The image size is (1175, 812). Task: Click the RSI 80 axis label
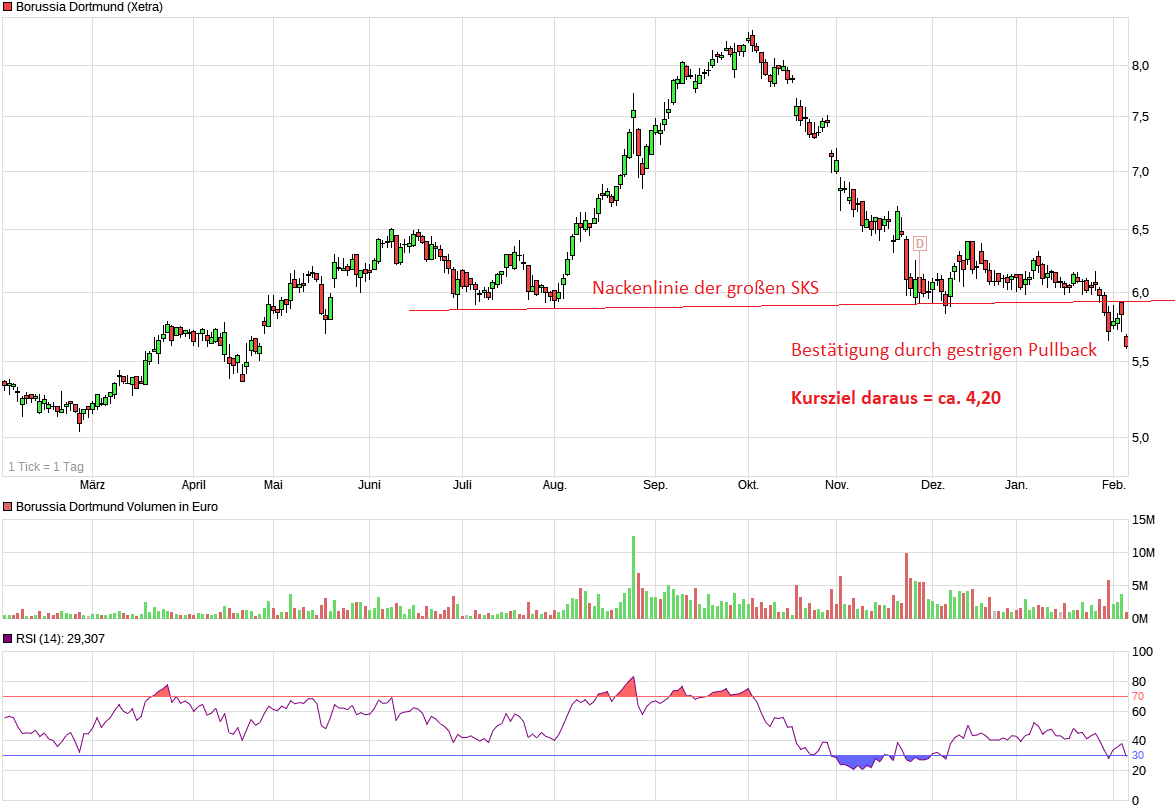(x=1139, y=682)
